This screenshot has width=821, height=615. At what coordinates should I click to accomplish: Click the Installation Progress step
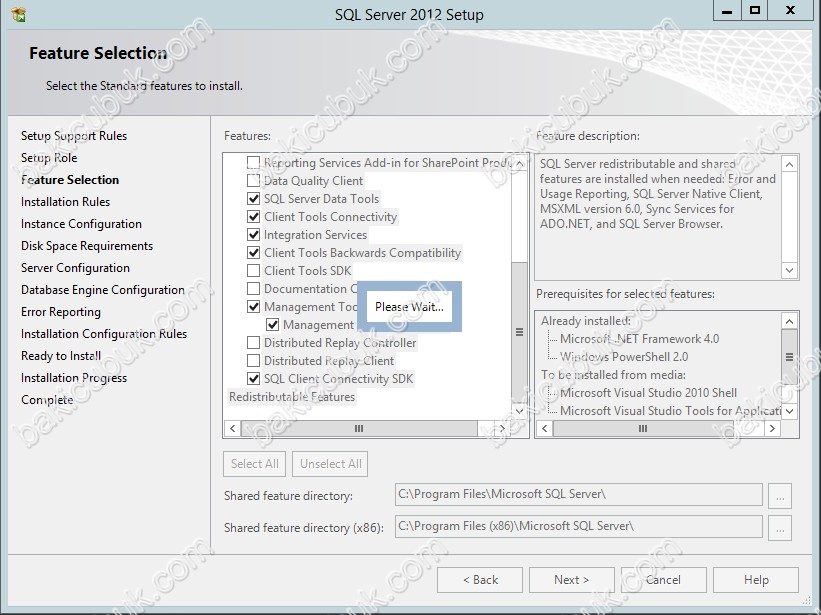pos(74,378)
